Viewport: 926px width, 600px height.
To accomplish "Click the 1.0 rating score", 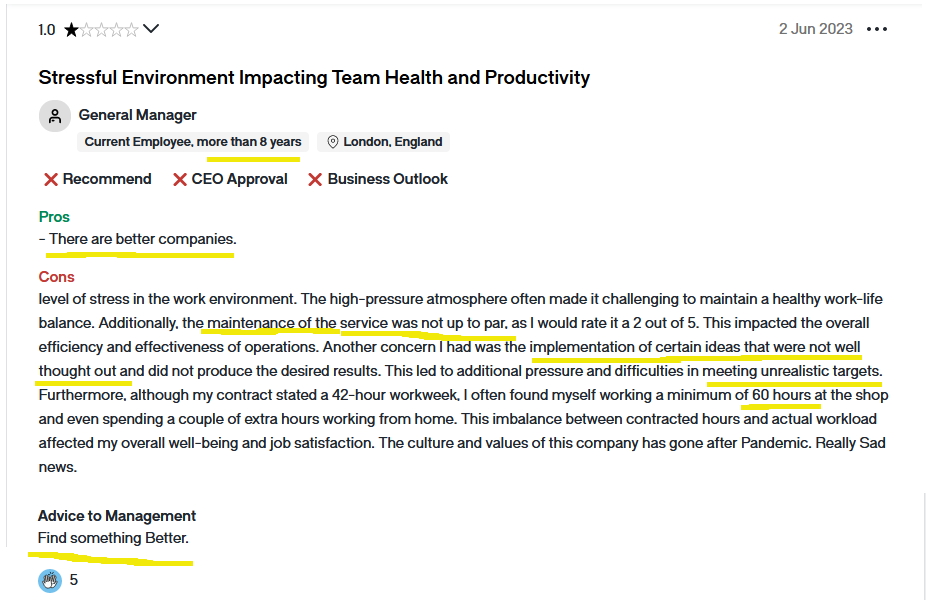I will click(x=47, y=30).
